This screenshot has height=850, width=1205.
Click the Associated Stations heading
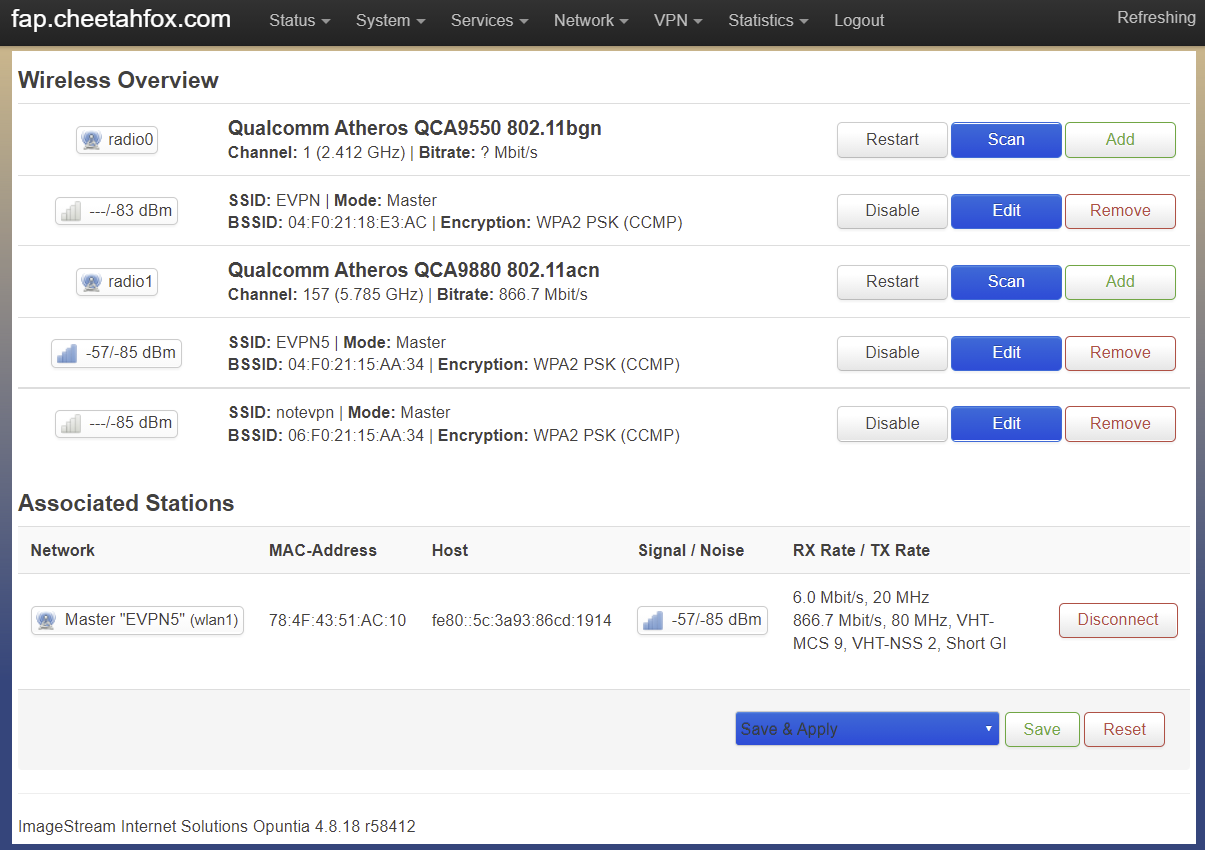[126, 504]
